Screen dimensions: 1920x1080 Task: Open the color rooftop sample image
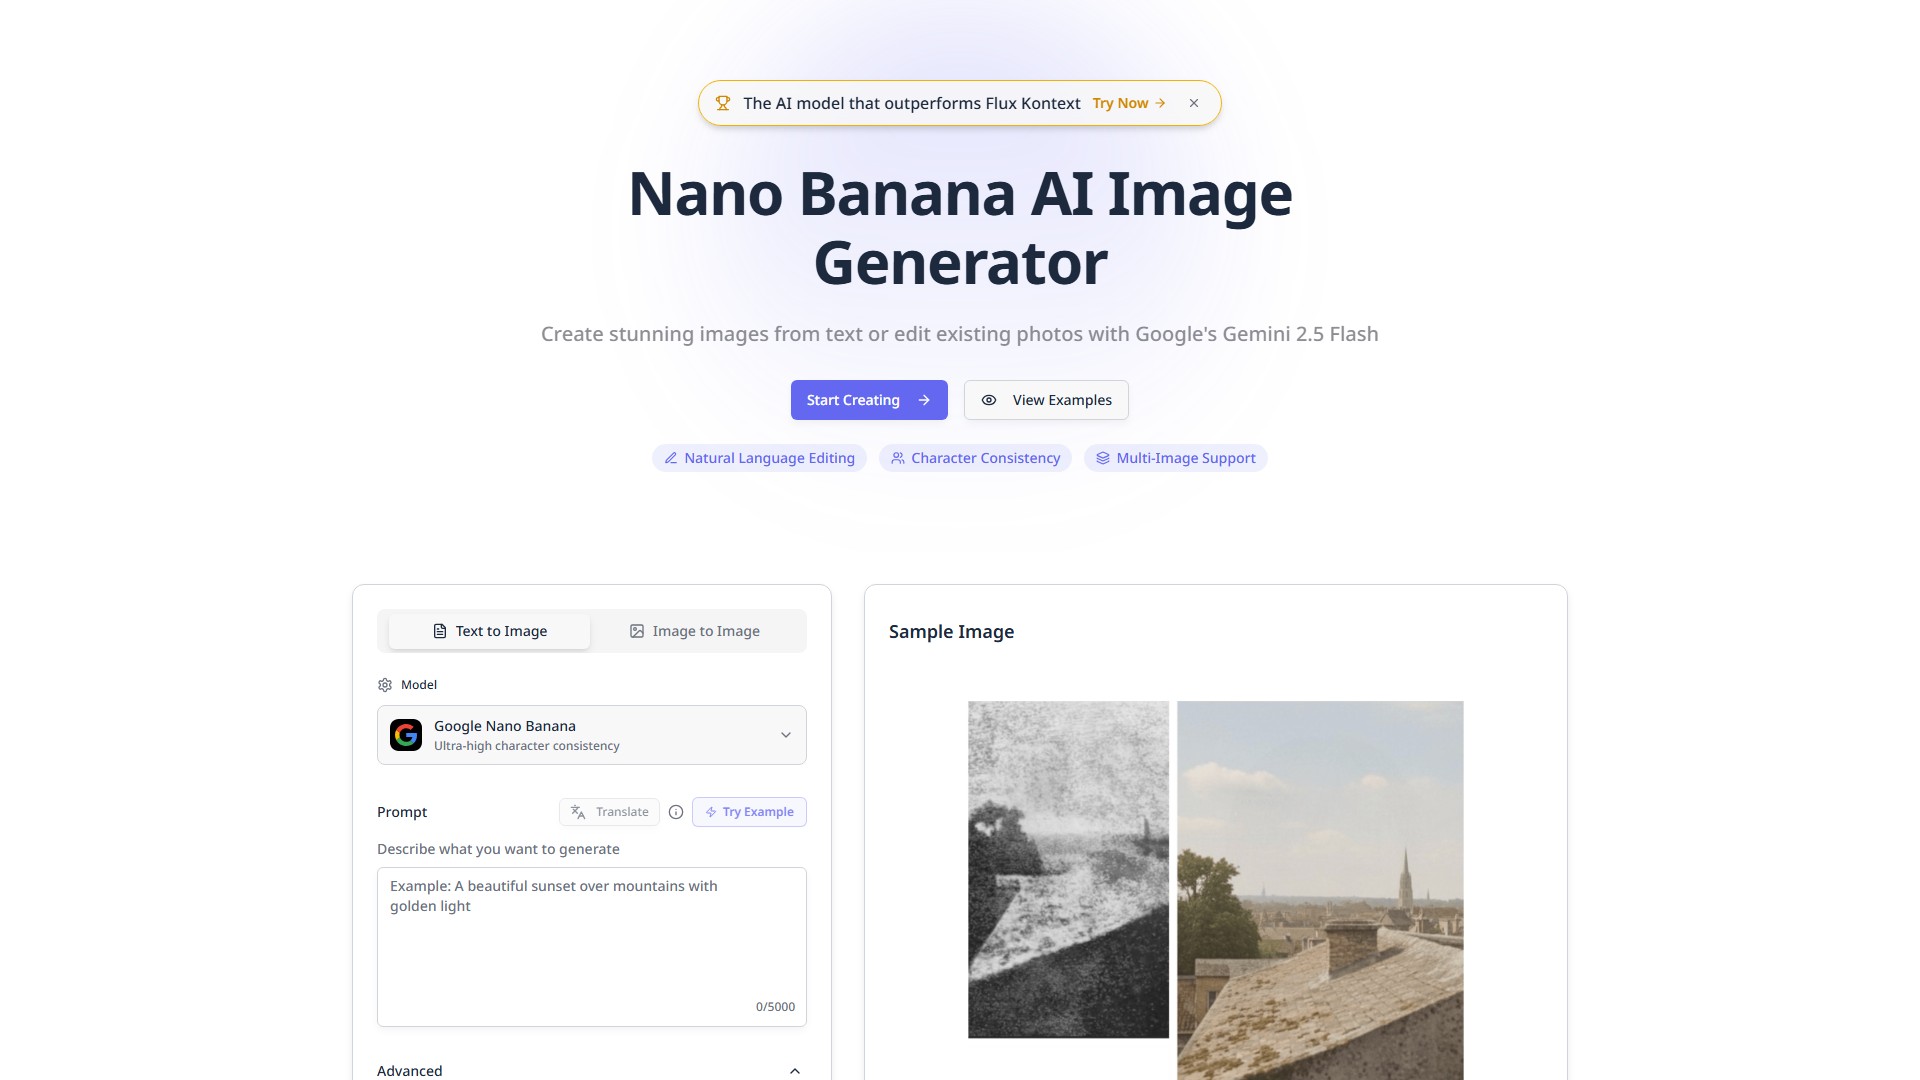pyautogui.click(x=1320, y=890)
